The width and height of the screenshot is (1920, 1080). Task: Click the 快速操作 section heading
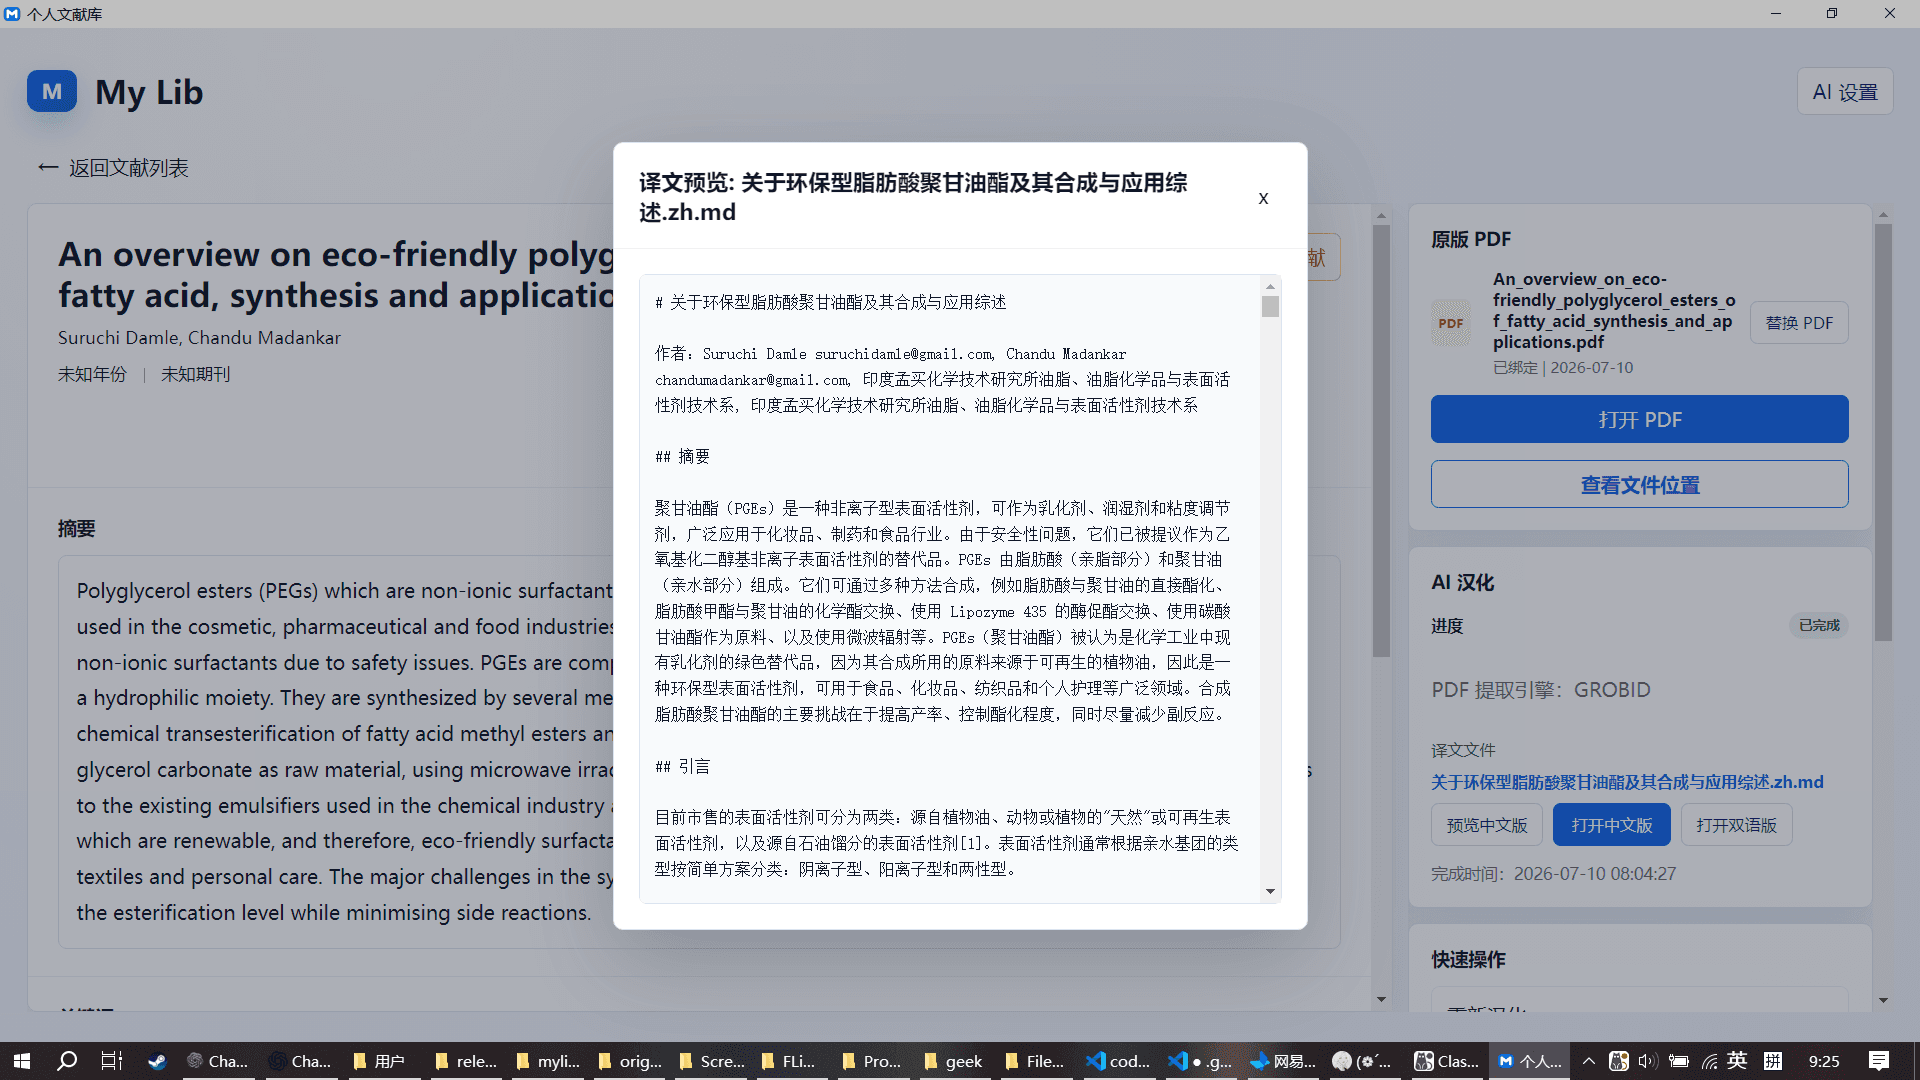(1468, 960)
